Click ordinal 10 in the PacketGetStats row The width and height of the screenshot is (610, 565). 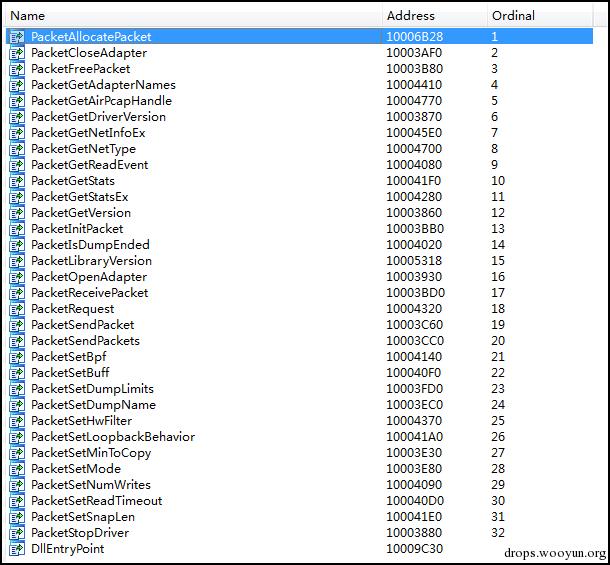point(498,181)
